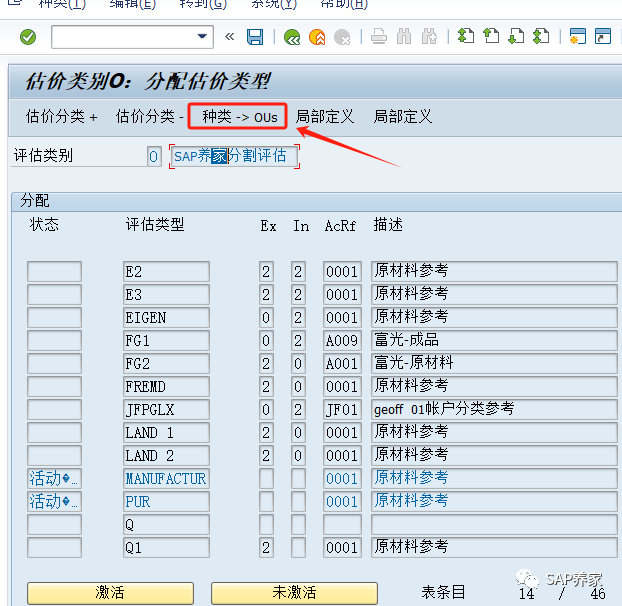Image resolution: width=622 pixels, height=606 pixels.
Task: Select the JFPGLX valuation type cell
Action: tap(166, 410)
